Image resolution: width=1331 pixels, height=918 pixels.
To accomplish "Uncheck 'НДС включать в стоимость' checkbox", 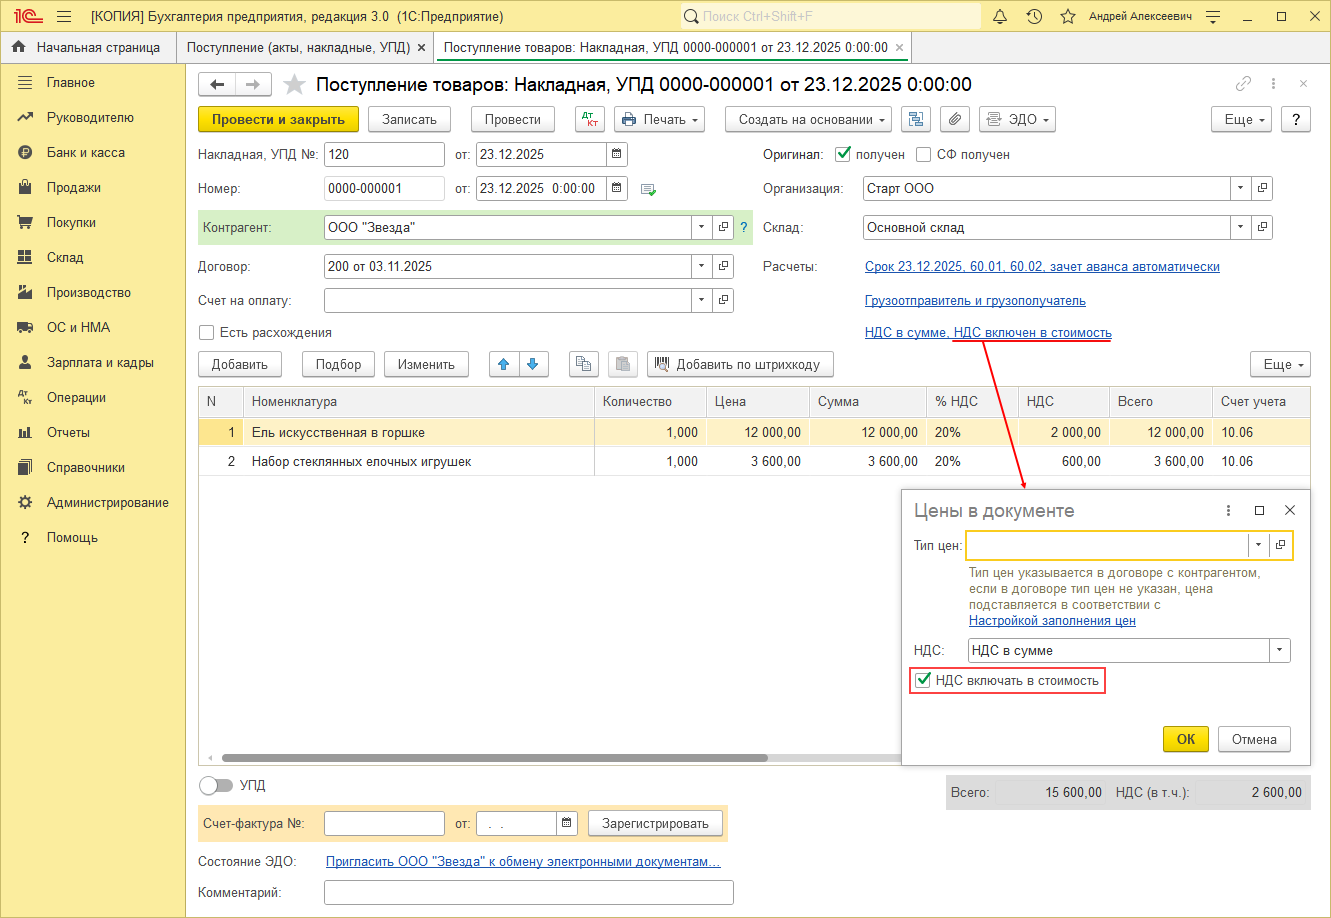I will coord(923,681).
